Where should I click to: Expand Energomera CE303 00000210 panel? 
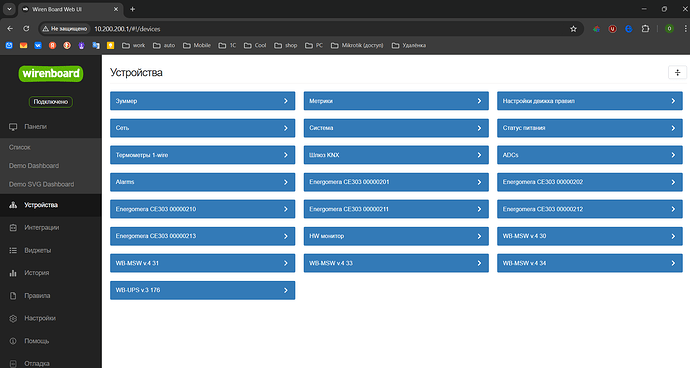pyautogui.click(x=202, y=209)
